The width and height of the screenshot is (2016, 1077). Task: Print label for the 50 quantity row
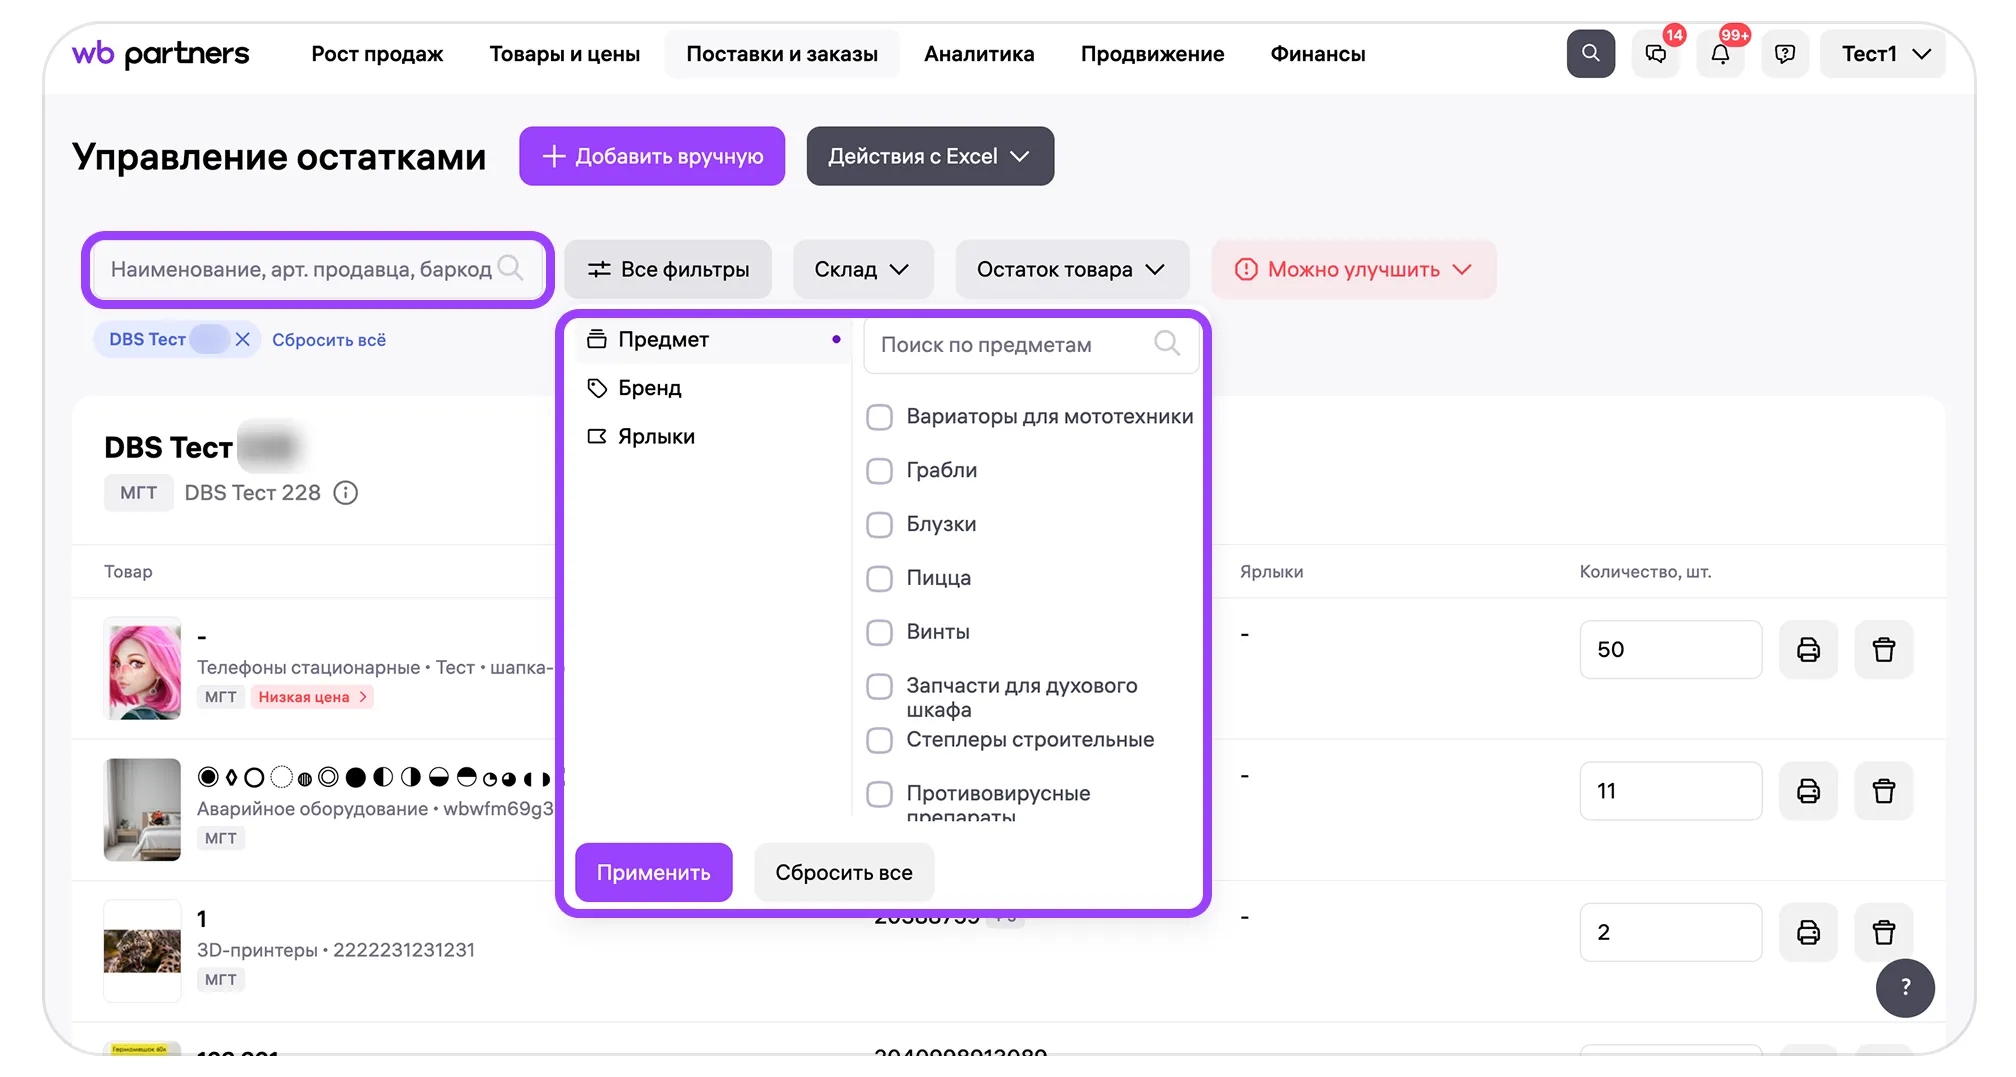click(1808, 650)
